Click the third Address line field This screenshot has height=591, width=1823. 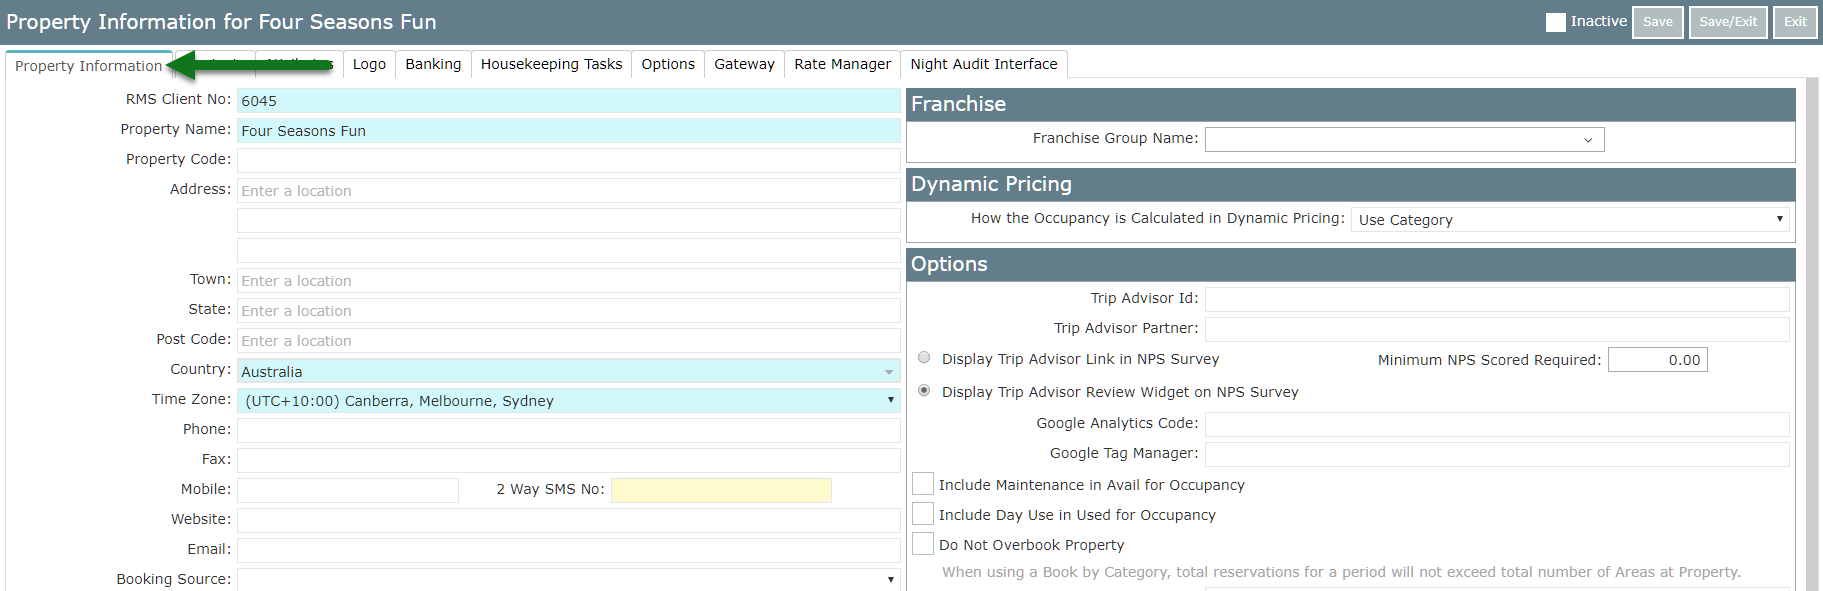point(568,250)
